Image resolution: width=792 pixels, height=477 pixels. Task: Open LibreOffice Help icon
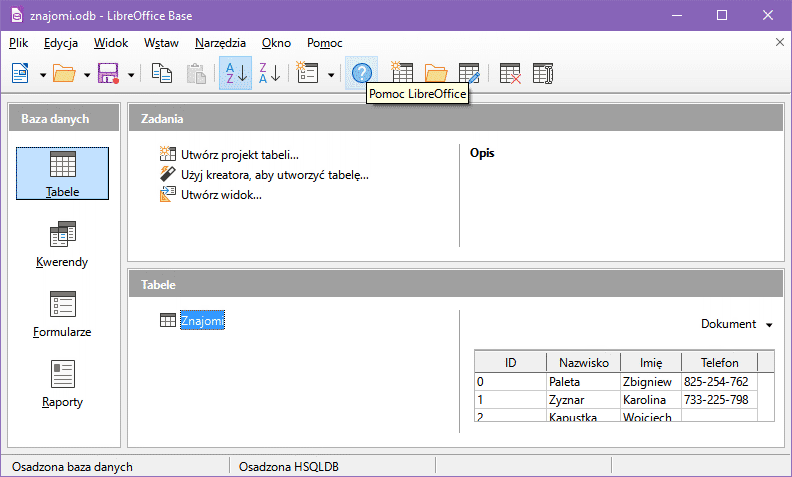point(361,73)
